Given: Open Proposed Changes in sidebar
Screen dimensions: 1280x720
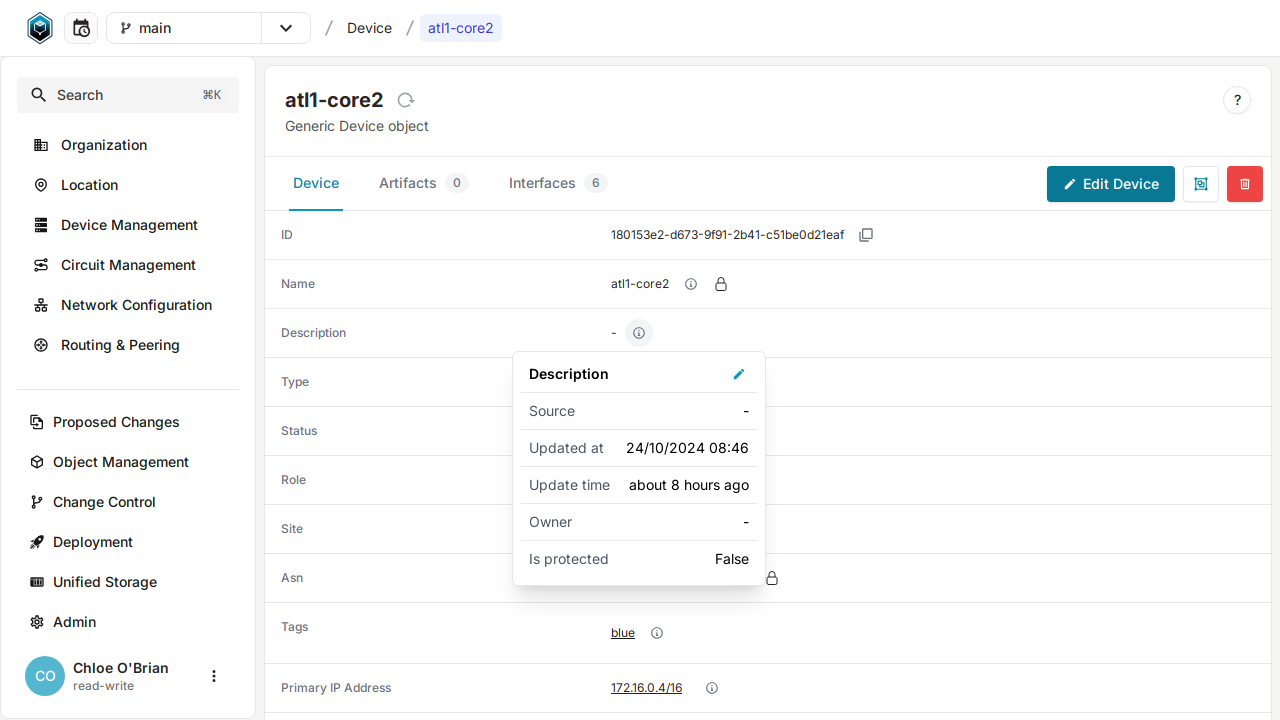Looking at the screenshot, I should (x=116, y=422).
